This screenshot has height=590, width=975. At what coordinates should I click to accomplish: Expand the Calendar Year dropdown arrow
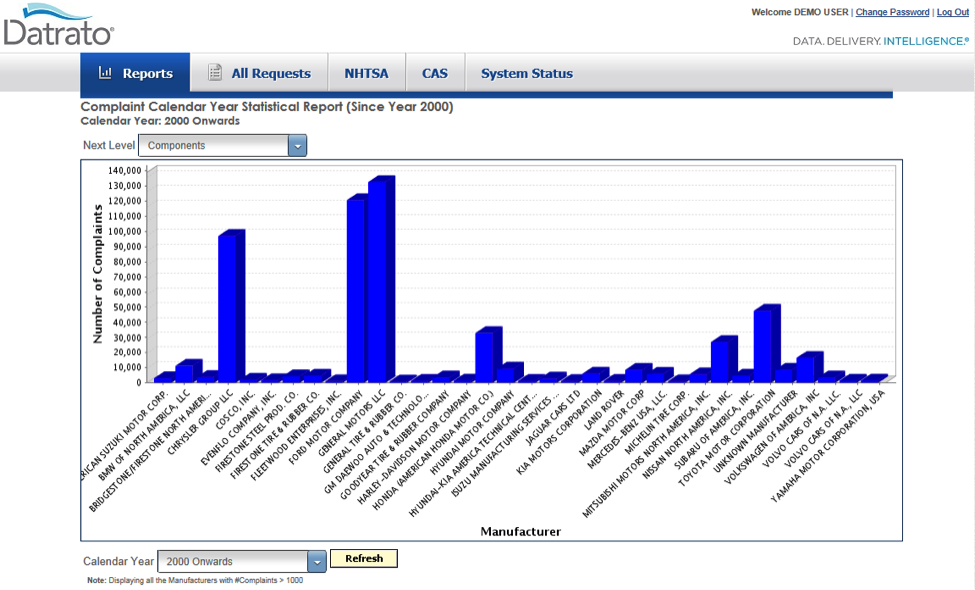pyautogui.click(x=317, y=561)
